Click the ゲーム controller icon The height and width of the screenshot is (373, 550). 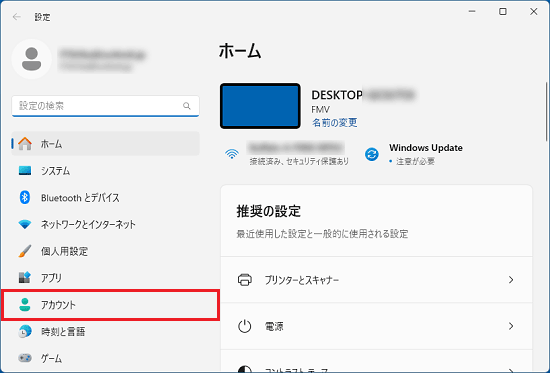pyautogui.click(x=25, y=358)
